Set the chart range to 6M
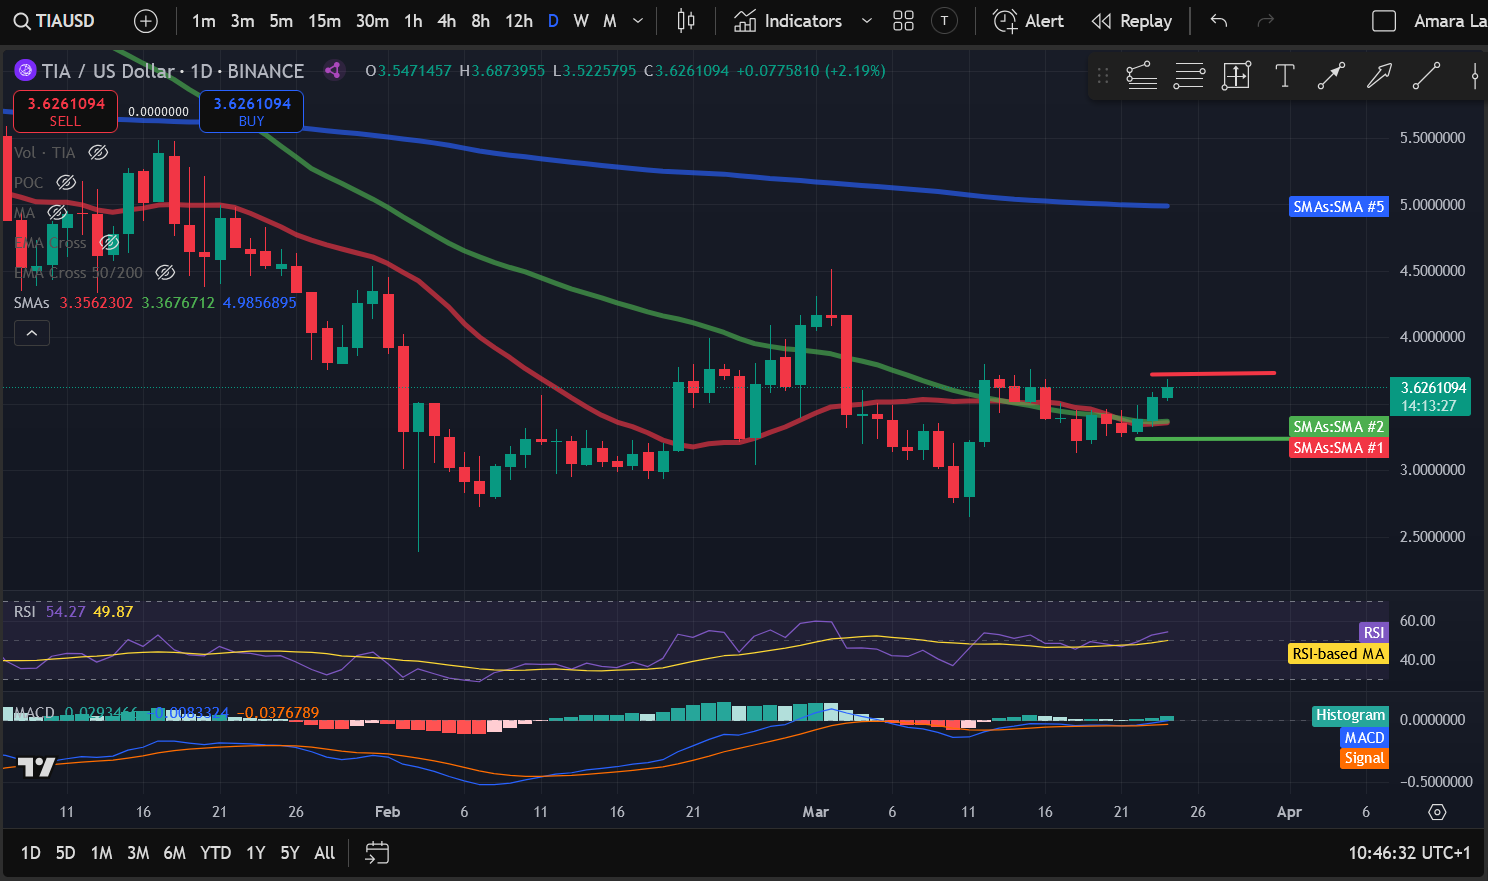This screenshot has width=1488, height=881. point(175,853)
